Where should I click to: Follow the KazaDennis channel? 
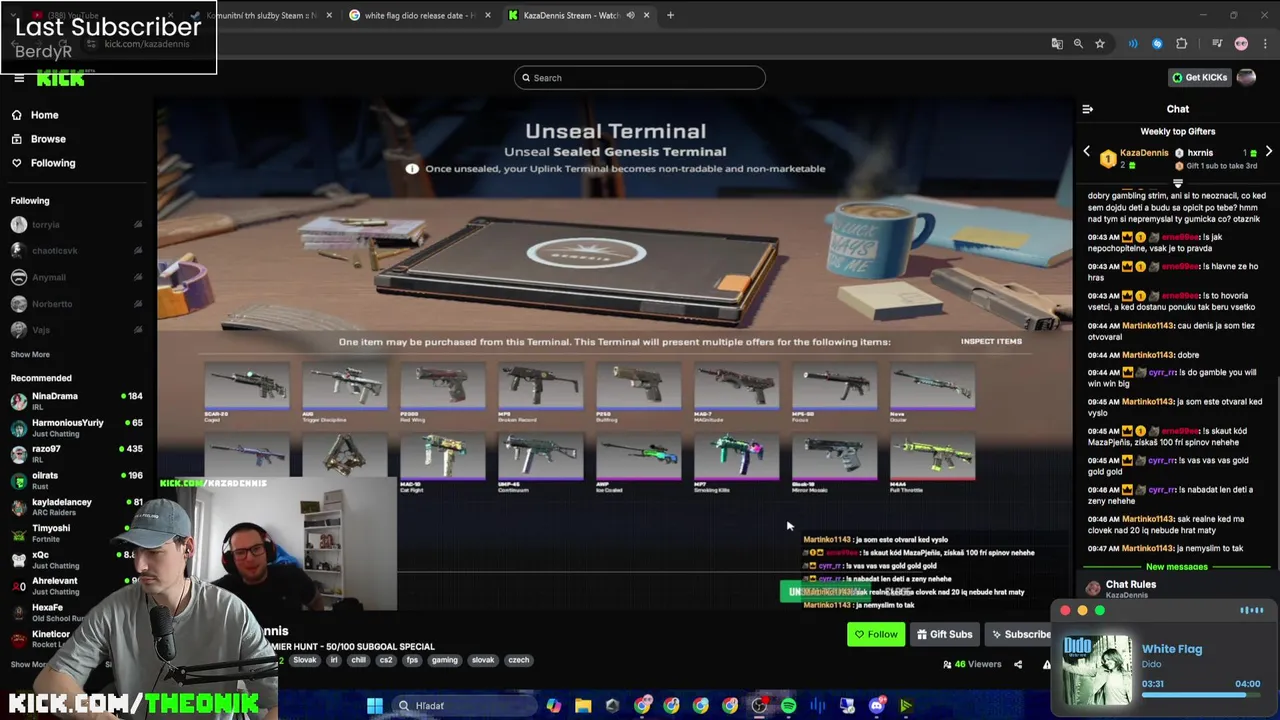tap(876, 634)
